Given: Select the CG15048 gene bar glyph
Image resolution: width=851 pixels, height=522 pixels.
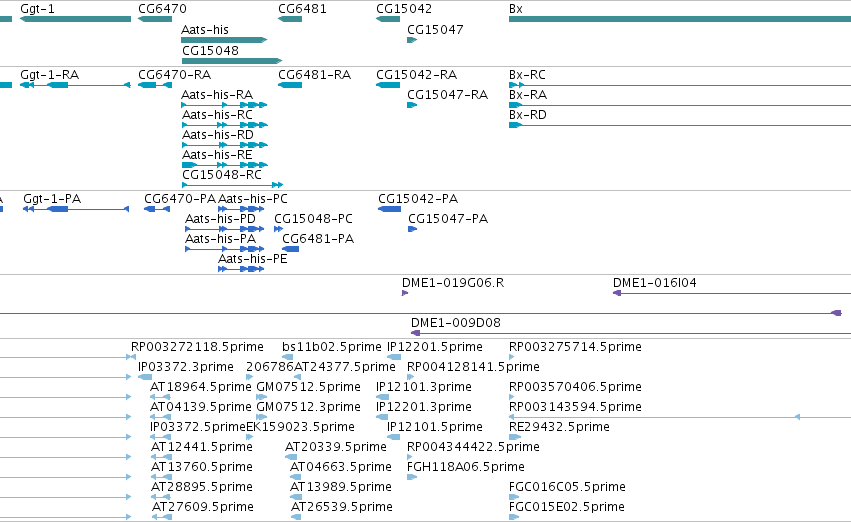Looking at the screenshot, I should 232,61.
